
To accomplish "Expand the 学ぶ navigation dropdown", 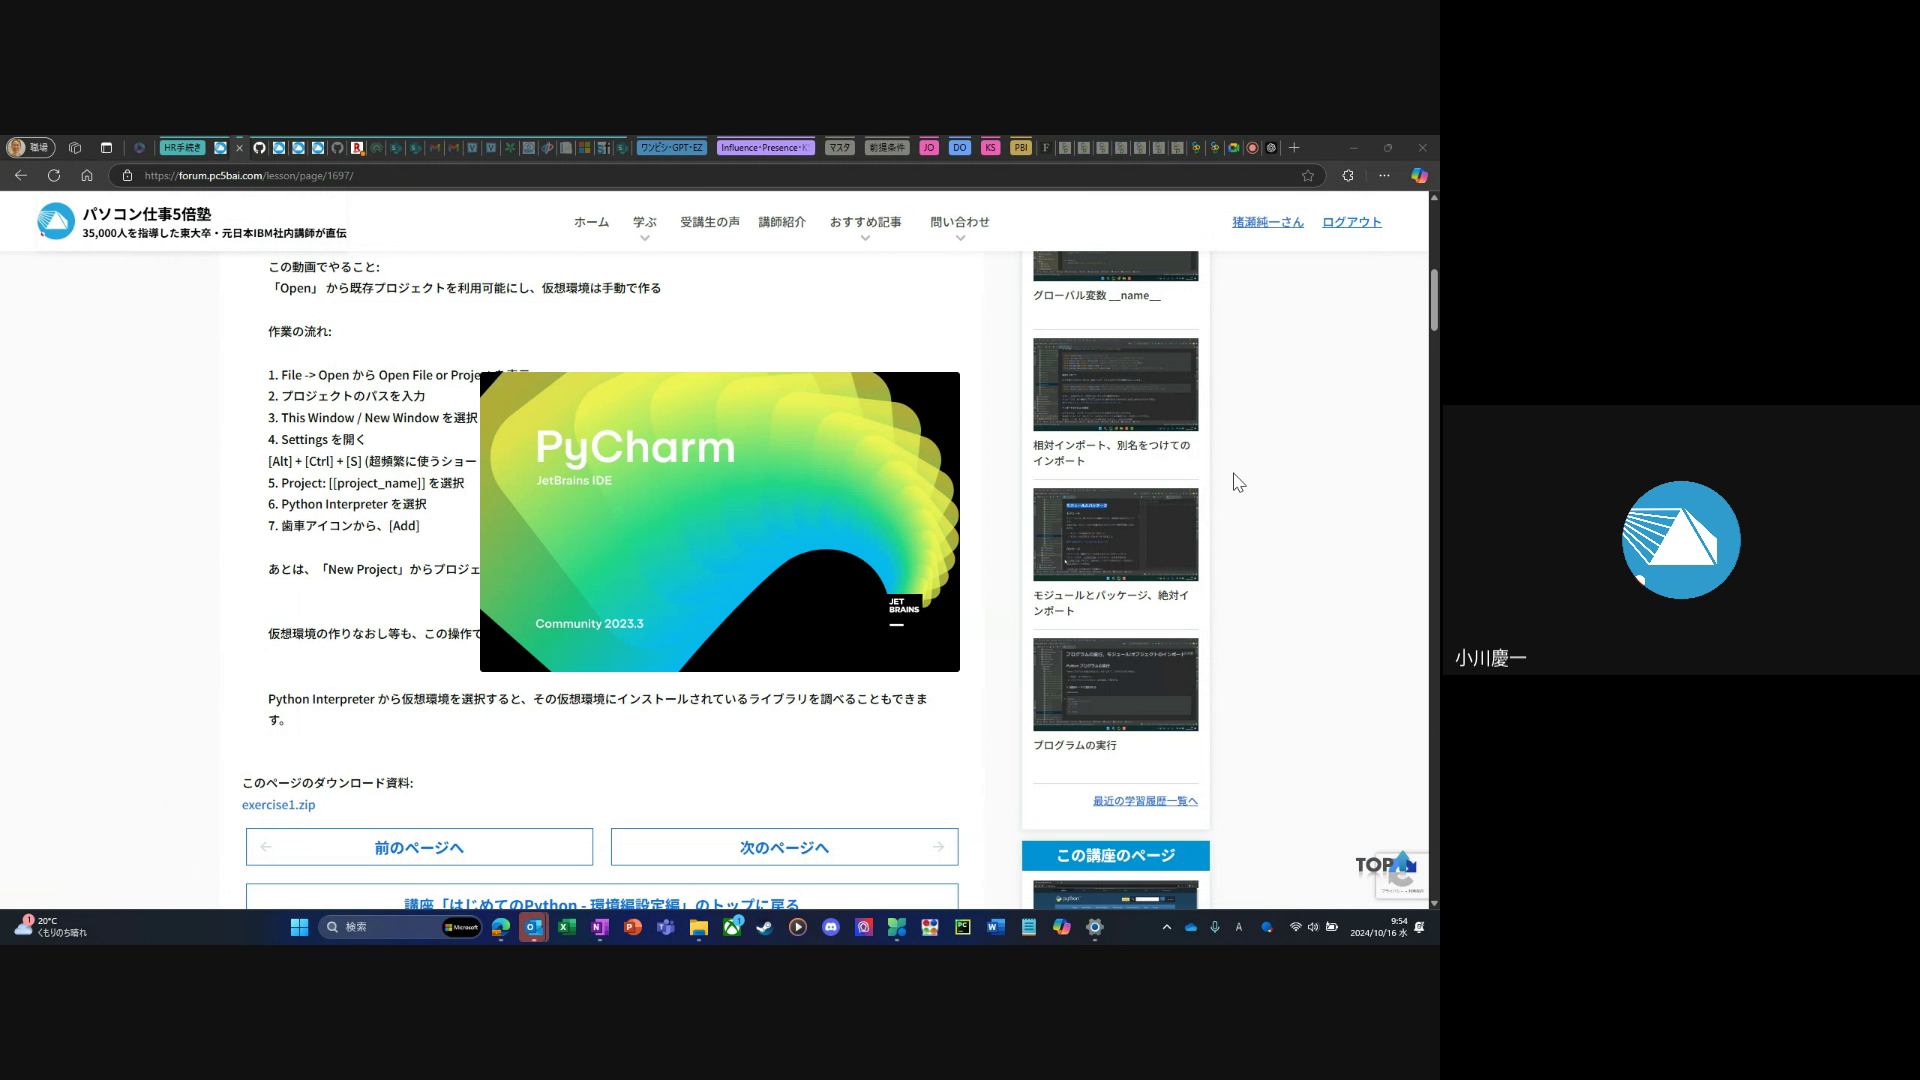I will tap(644, 223).
